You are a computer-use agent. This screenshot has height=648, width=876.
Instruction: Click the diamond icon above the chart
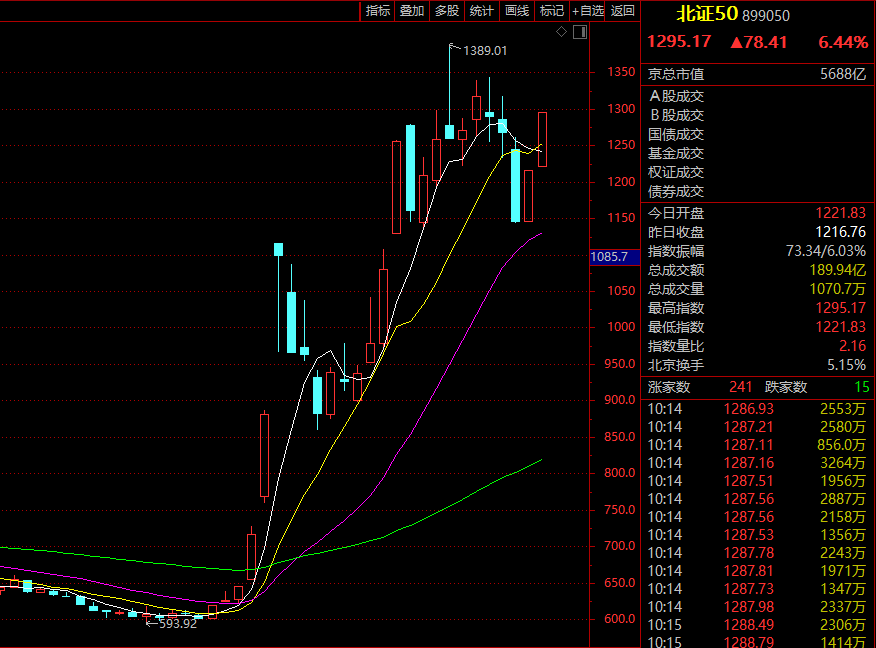click(561, 33)
